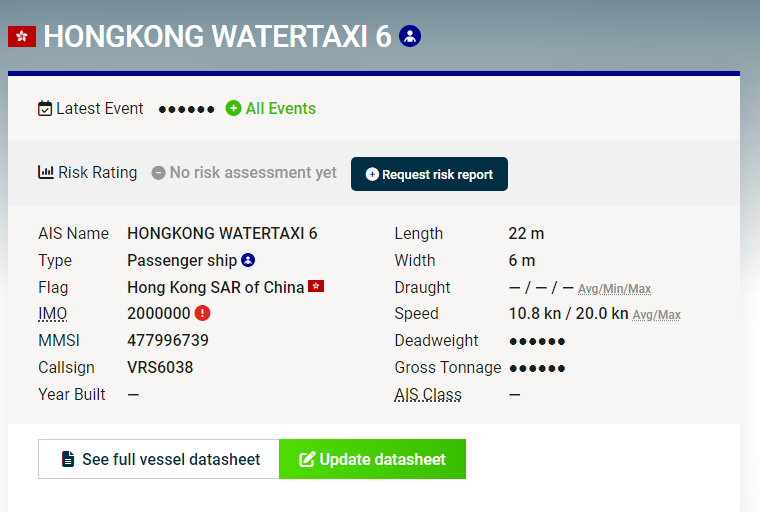
Task: Click the Risk Rating chart icon
Action: [46, 172]
